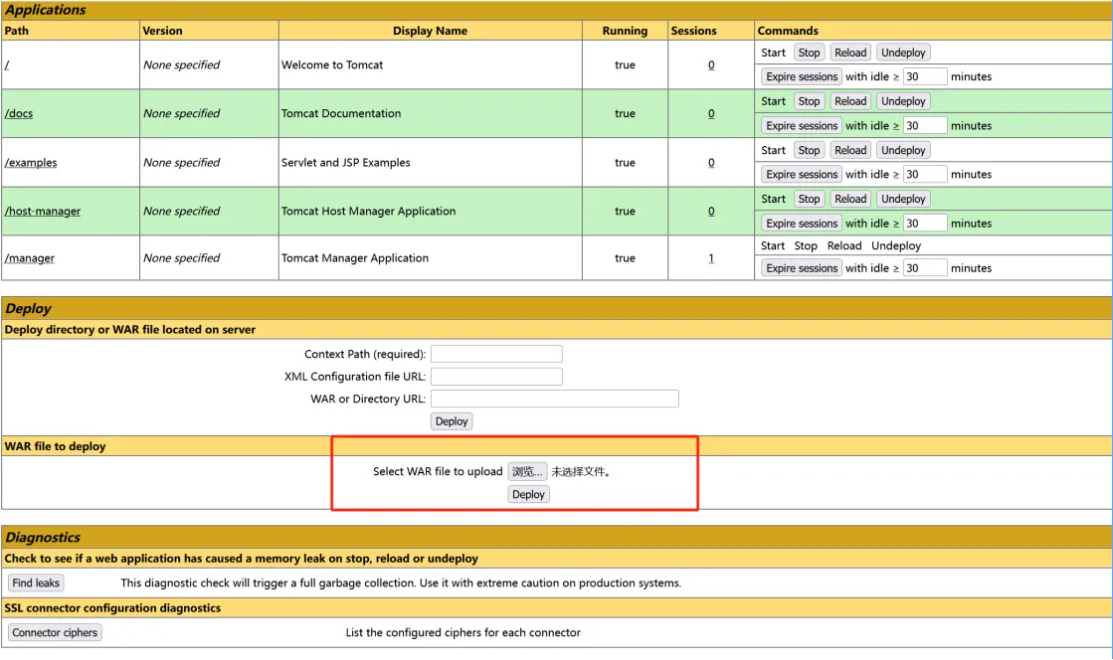Select 'Tomcat Manager Application' display name

[x=355, y=258]
